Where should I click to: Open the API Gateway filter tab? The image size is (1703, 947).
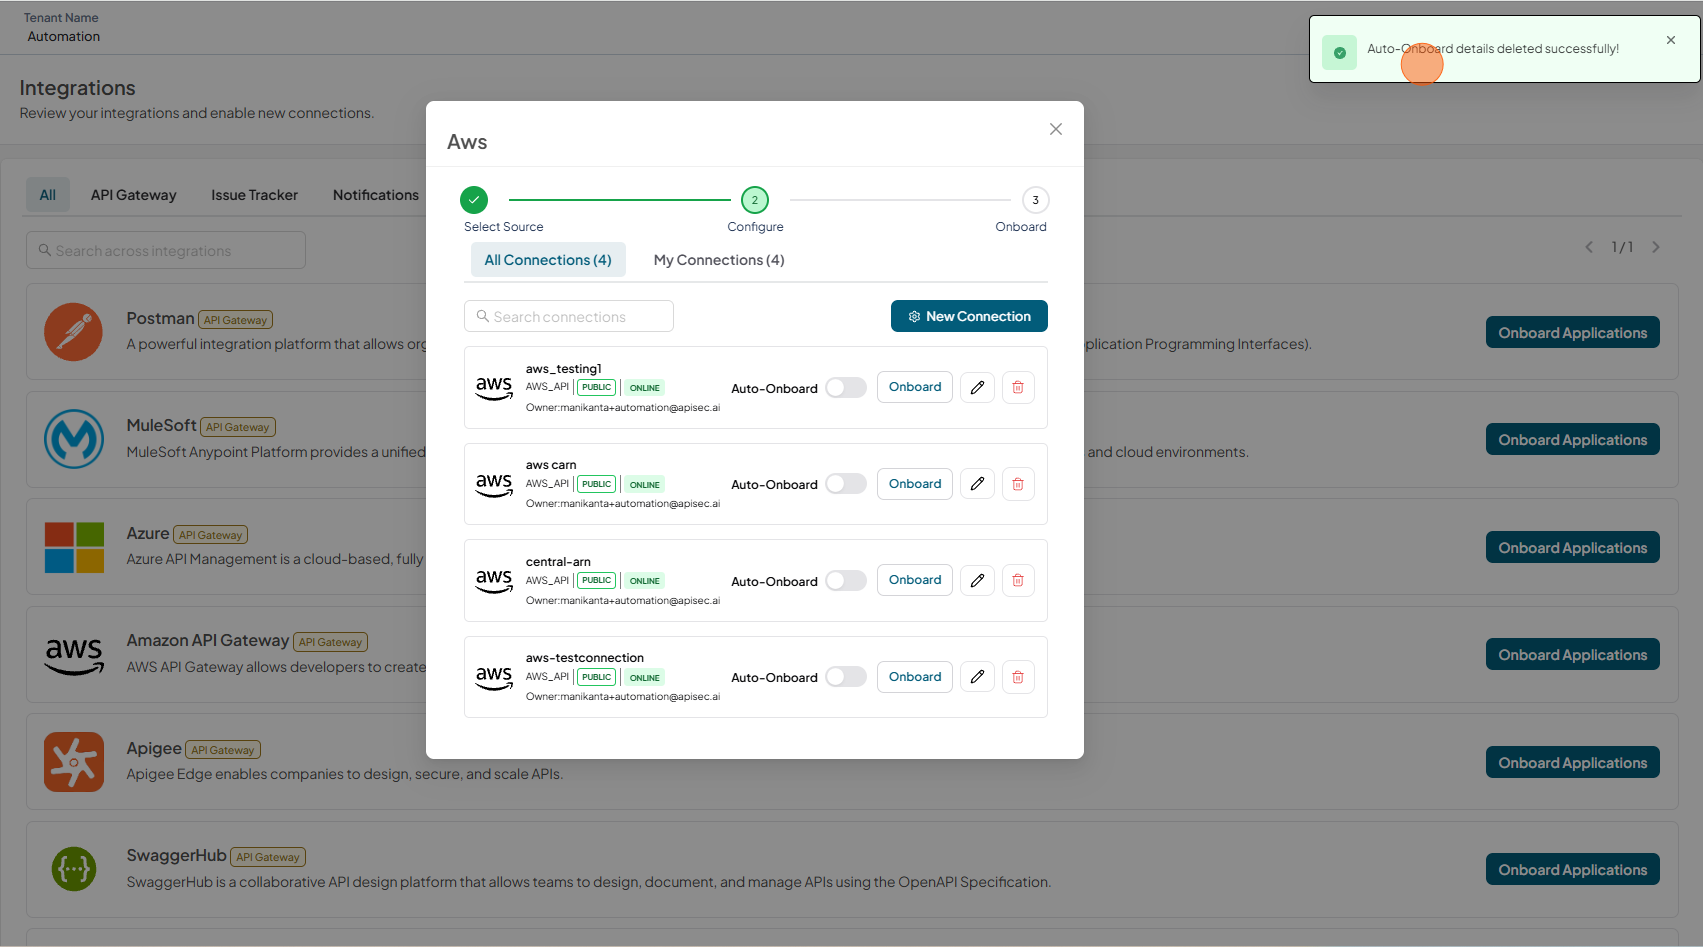point(133,195)
